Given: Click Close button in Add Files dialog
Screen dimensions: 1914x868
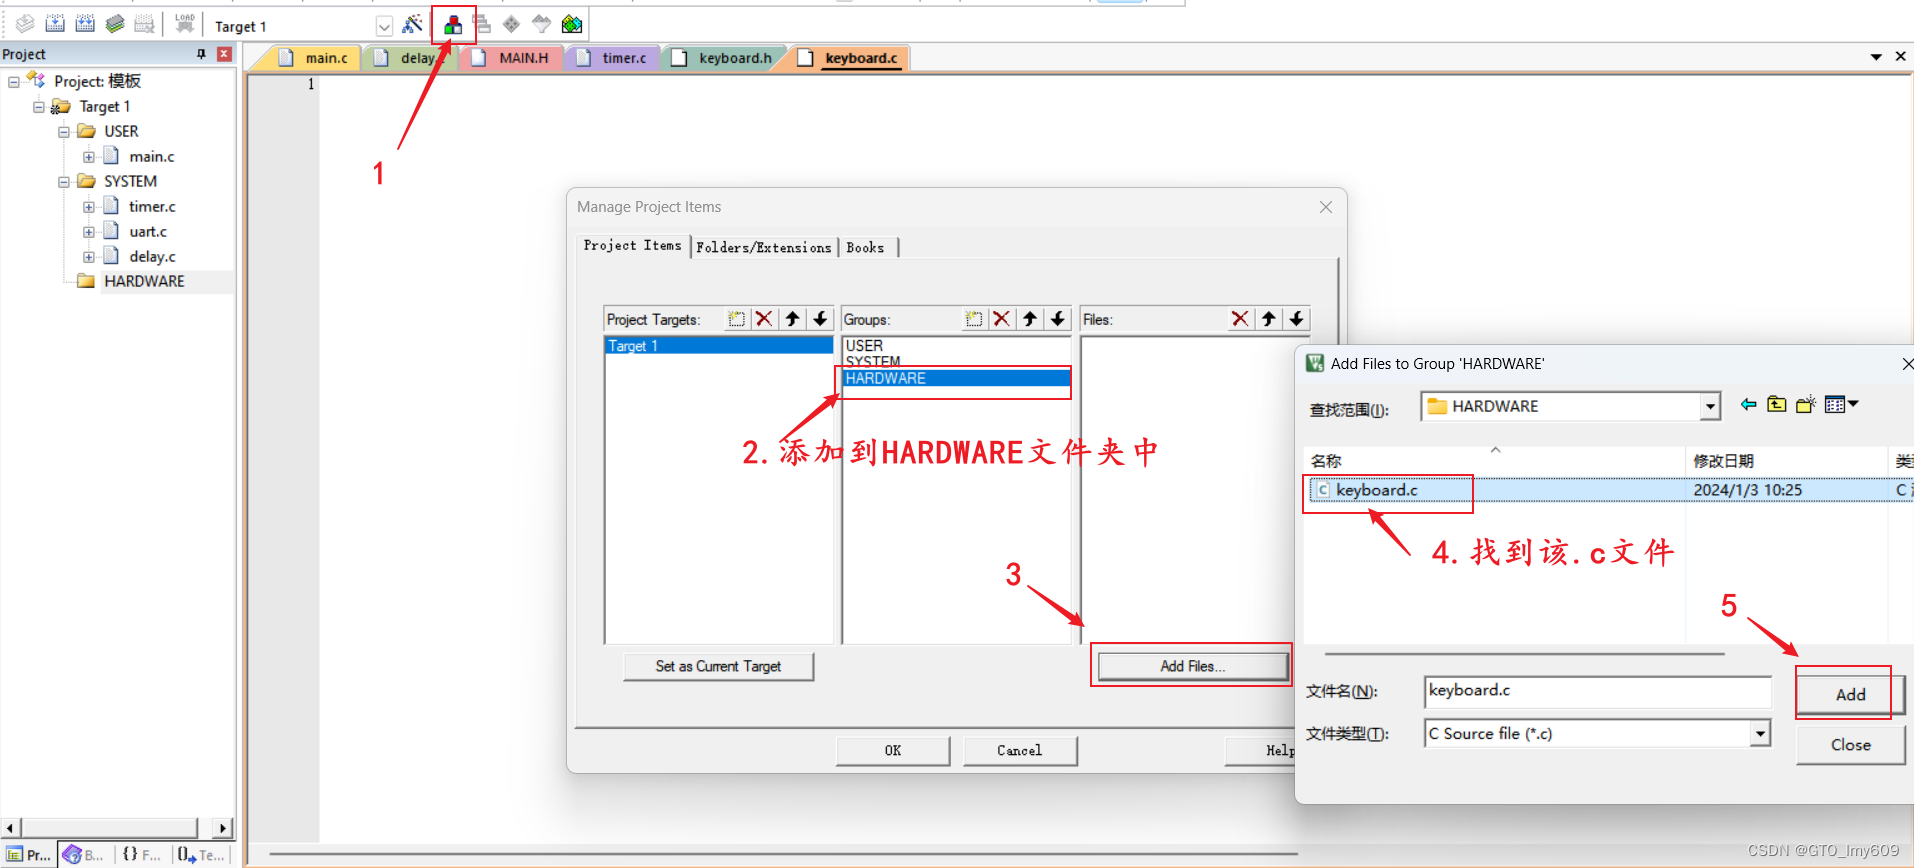Looking at the screenshot, I should click(x=1850, y=745).
